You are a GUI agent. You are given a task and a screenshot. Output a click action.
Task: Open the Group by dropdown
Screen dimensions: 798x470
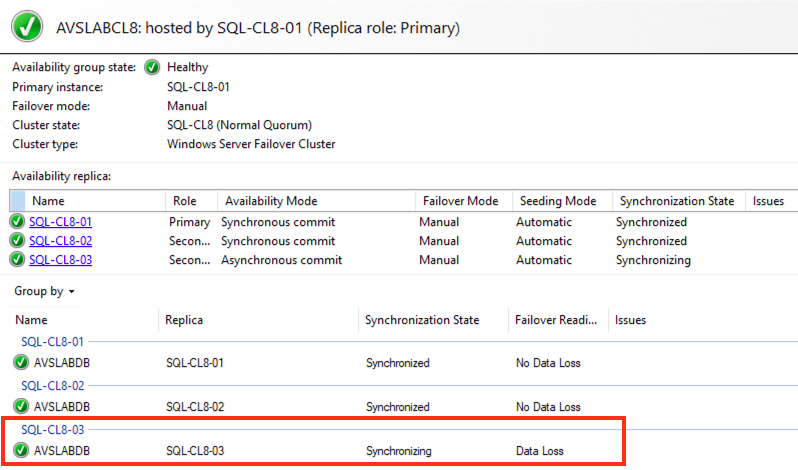pyautogui.click(x=45, y=291)
